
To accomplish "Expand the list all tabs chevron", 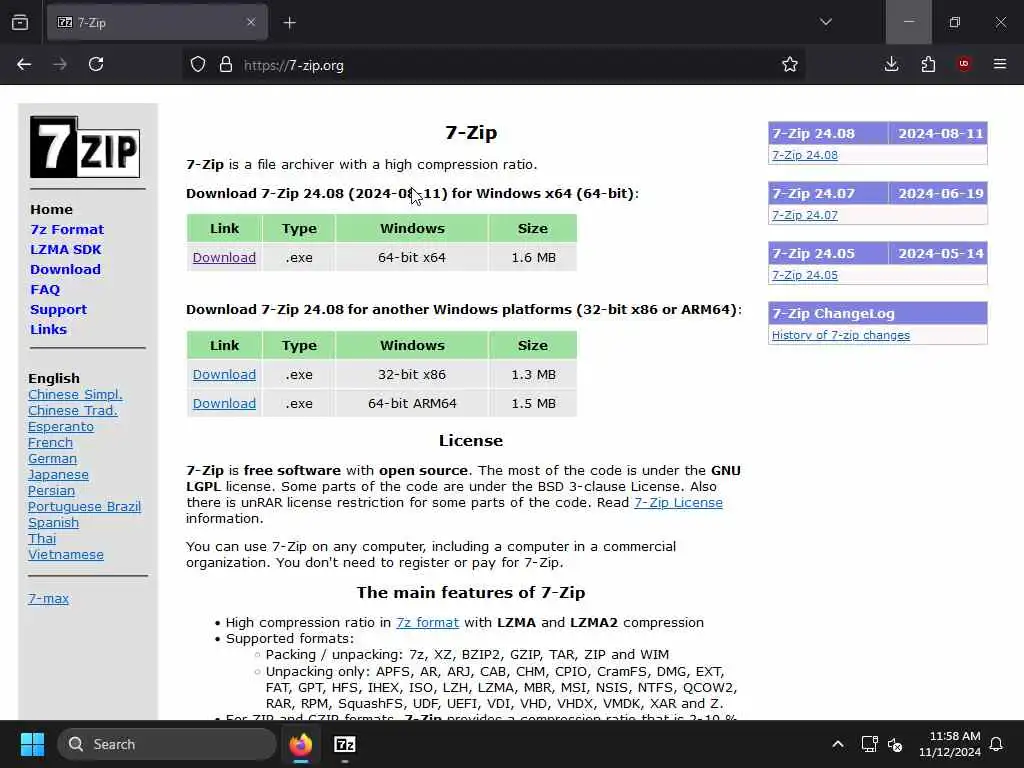I will 825,22.
